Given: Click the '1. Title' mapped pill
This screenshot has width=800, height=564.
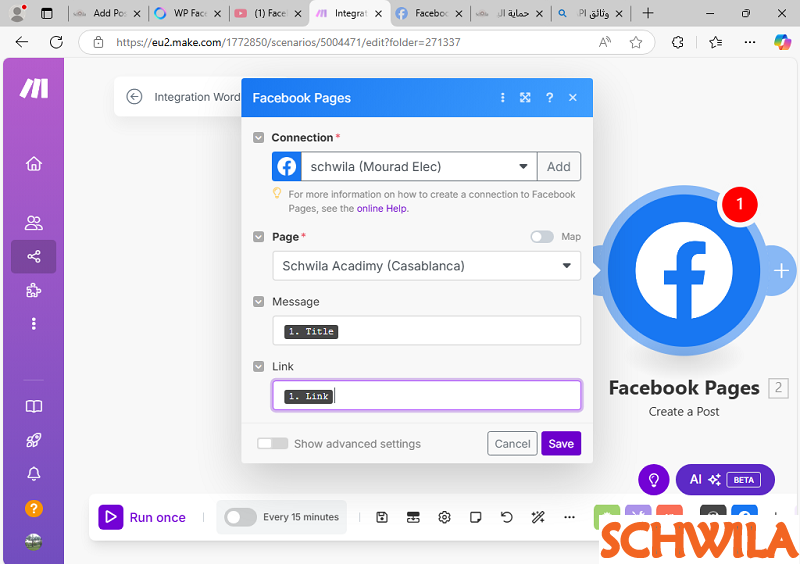Looking at the screenshot, I should [311, 331].
